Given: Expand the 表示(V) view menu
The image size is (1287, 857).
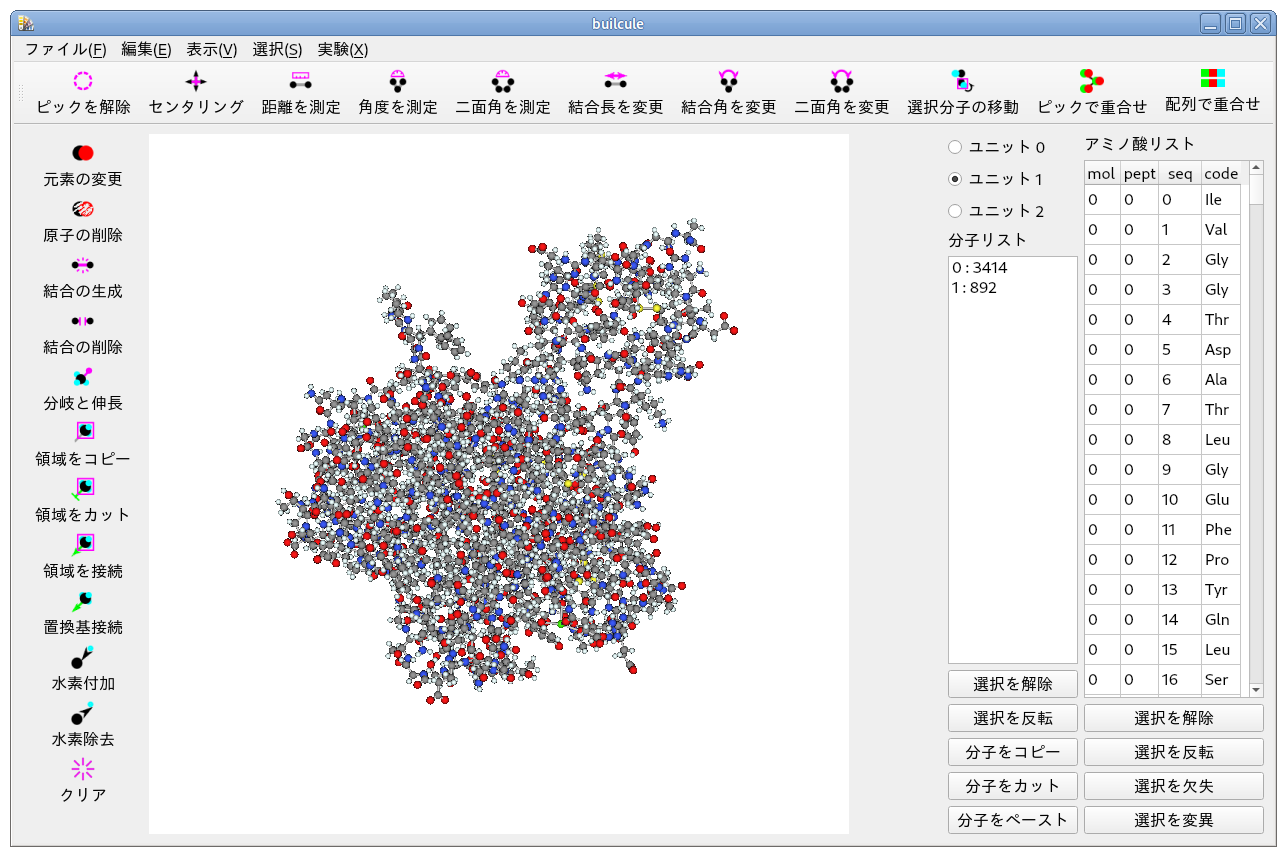Looking at the screenshot, I should [x=211, y=49].
